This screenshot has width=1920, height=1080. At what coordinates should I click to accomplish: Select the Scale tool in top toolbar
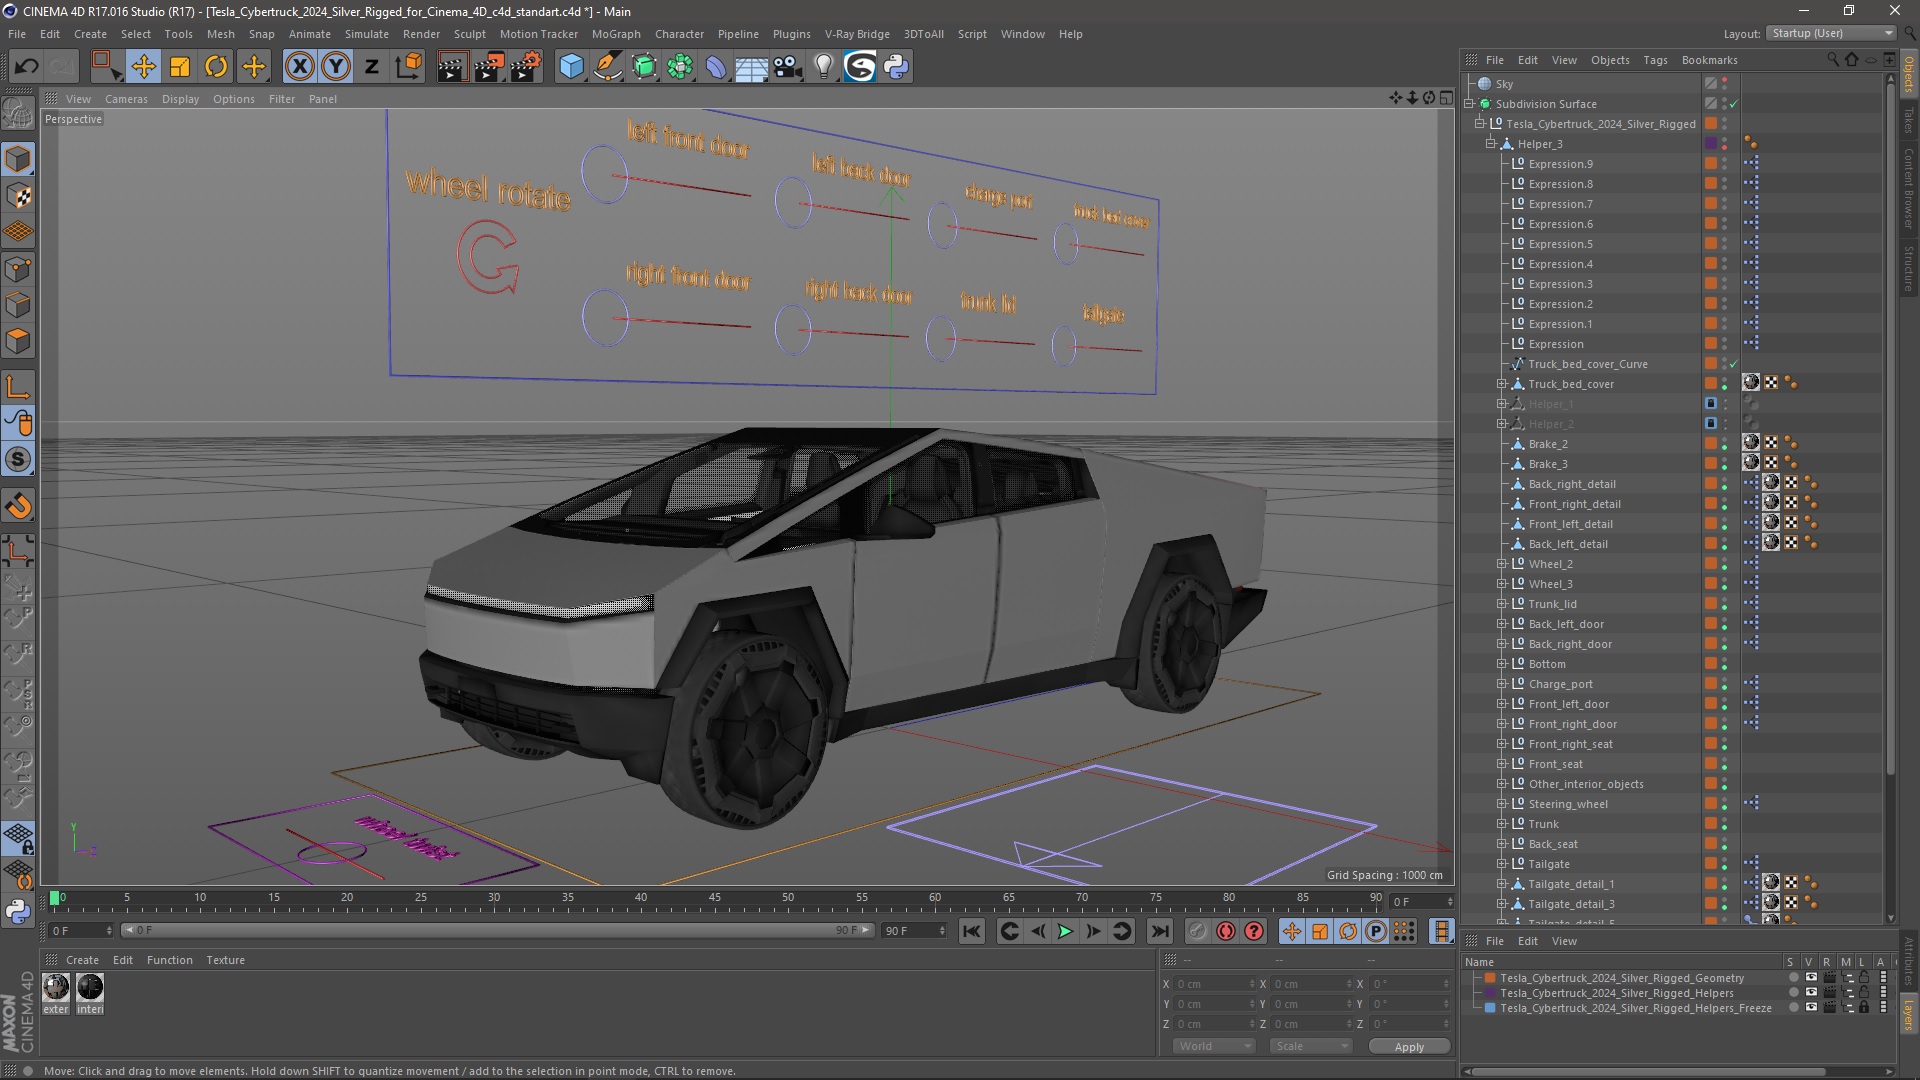click(180, 67)
